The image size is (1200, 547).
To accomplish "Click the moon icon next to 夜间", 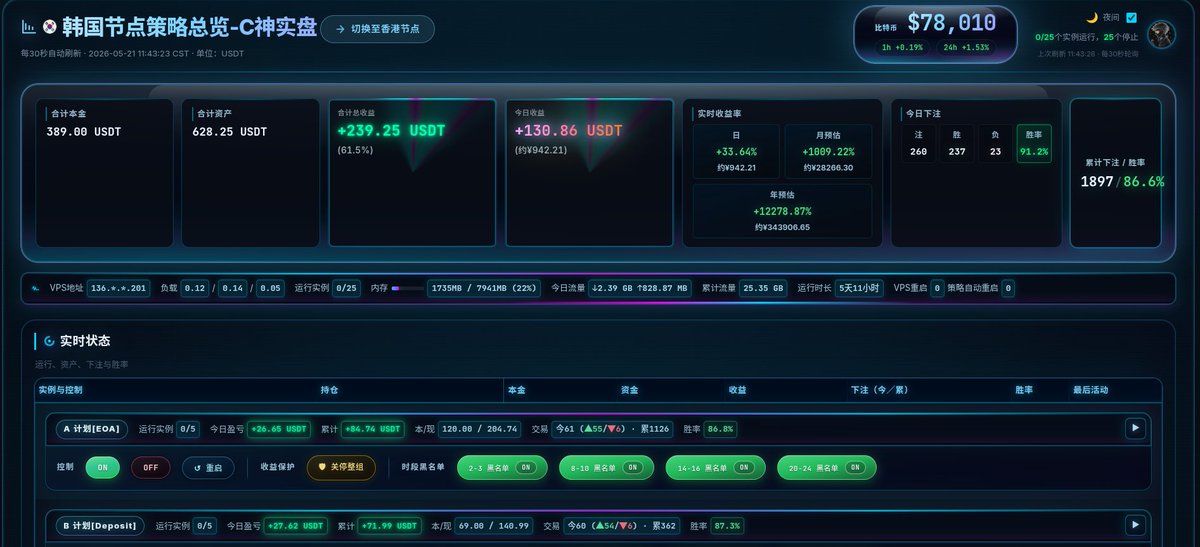I will click(x=1092, y=17).
